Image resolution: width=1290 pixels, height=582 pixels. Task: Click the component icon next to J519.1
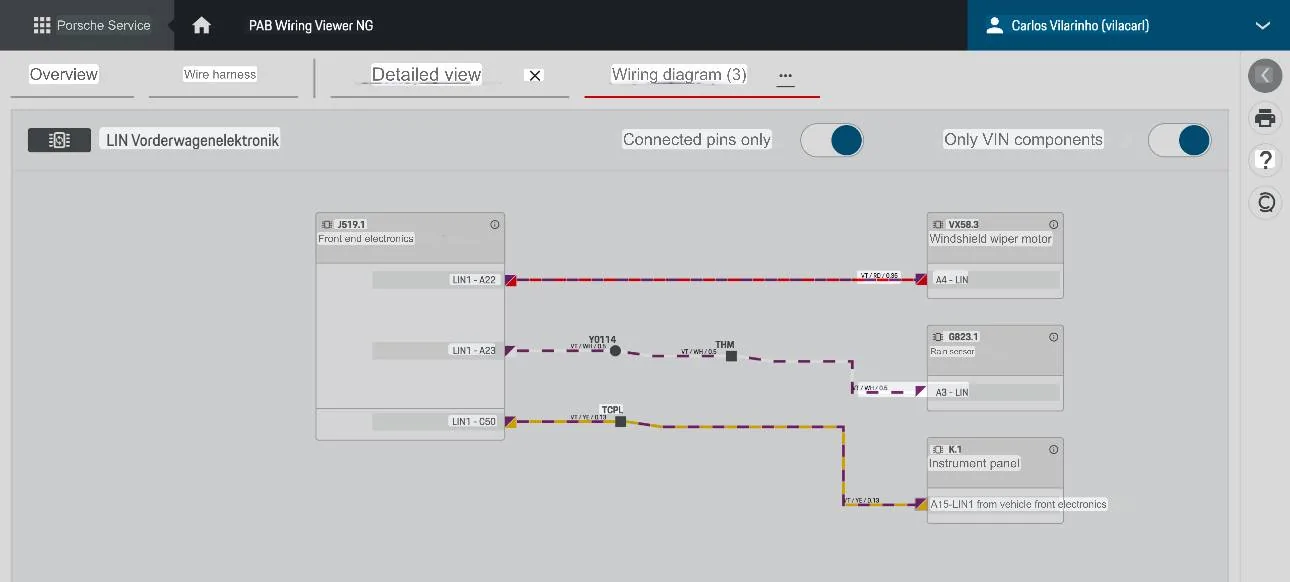pyautogui.click(x=327, y=225)
